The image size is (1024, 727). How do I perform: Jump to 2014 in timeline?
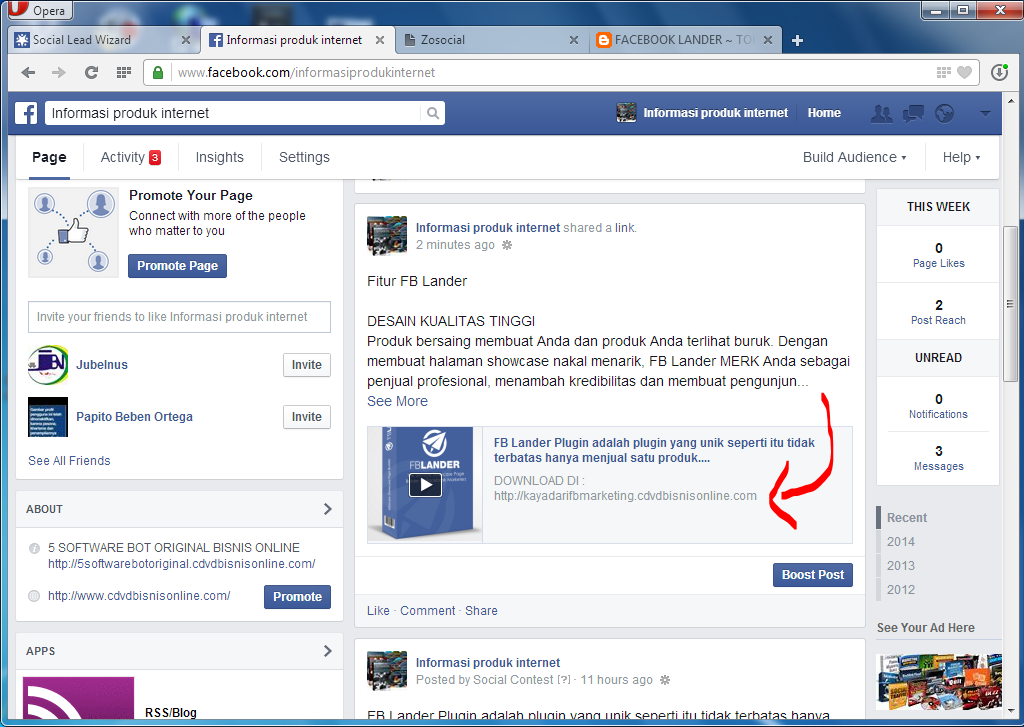click(901, 541)
